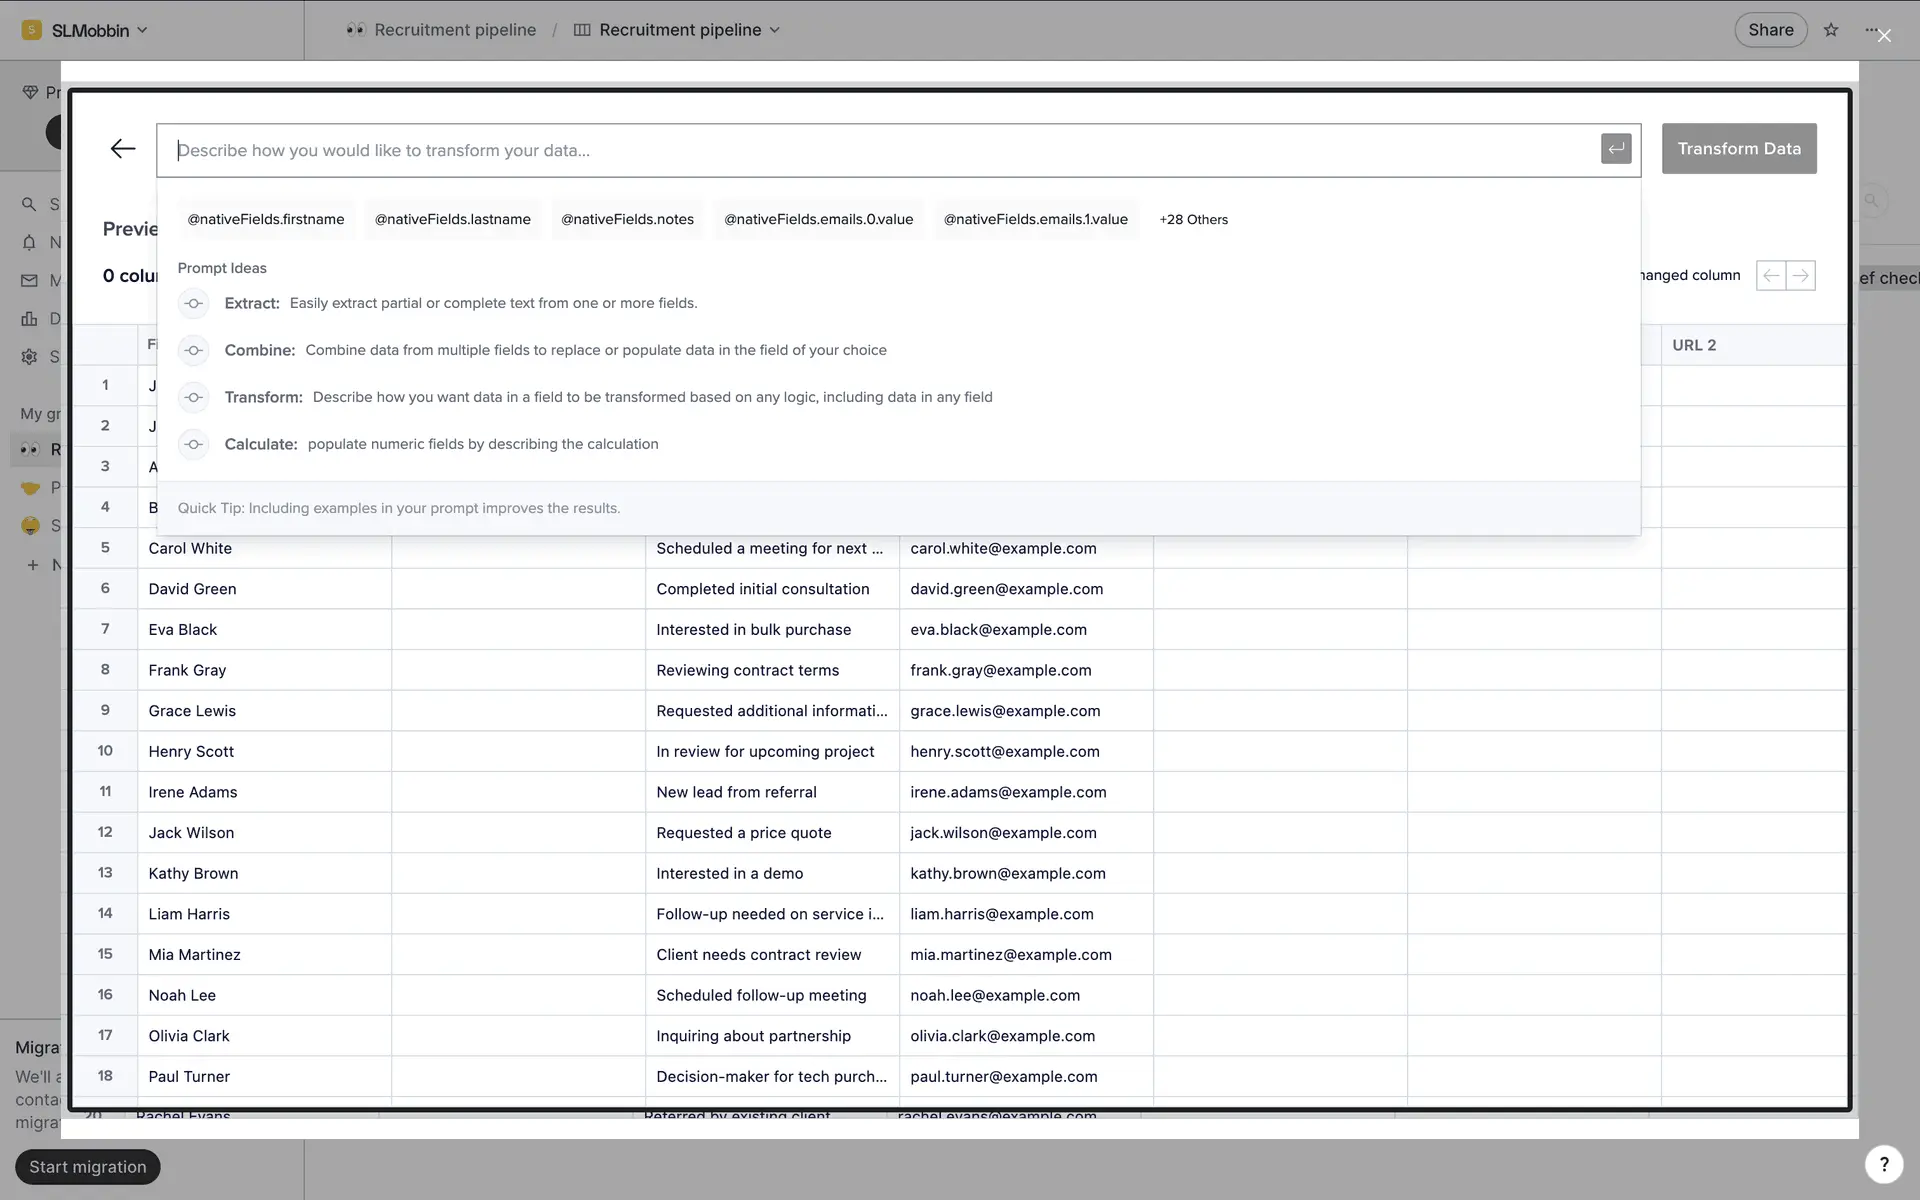Click the enter/submit icon in prompt field
This screenshot has width=1920, height=1200.
click(1615, 149)
